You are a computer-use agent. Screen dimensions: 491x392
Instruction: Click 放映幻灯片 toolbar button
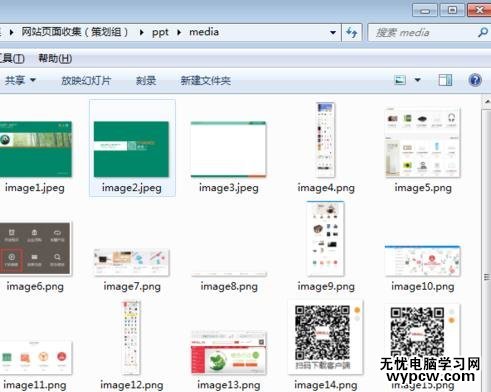click(86, 80)
